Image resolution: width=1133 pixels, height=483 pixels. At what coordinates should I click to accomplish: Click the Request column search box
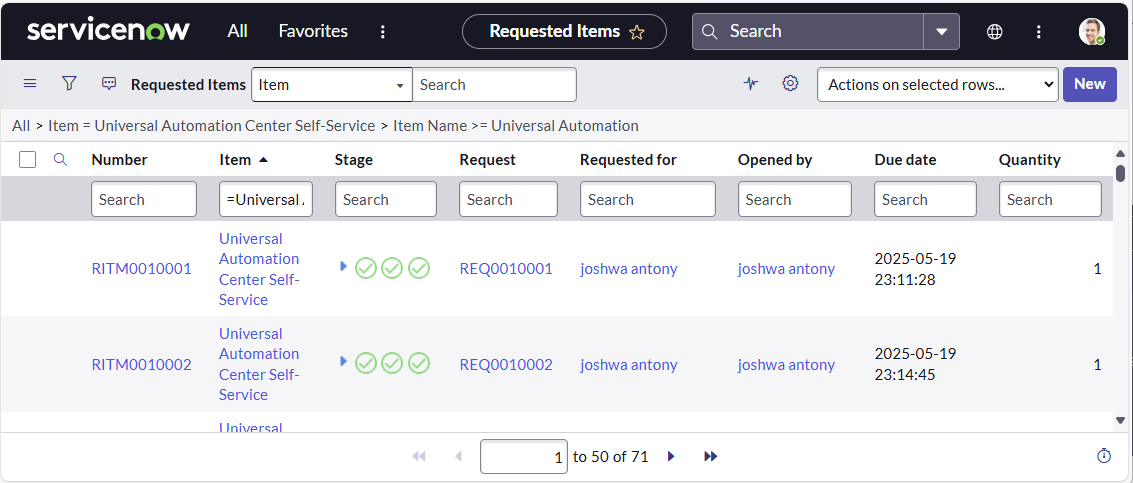(509, 199)
